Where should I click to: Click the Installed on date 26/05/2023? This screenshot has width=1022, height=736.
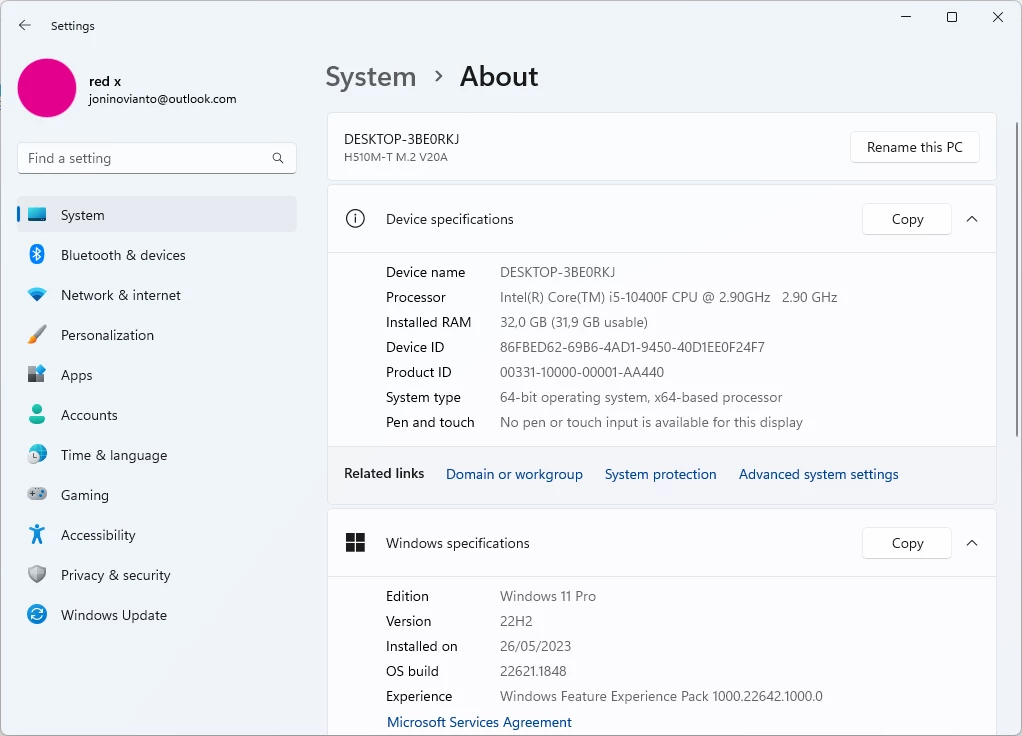[x=535, y=646]
